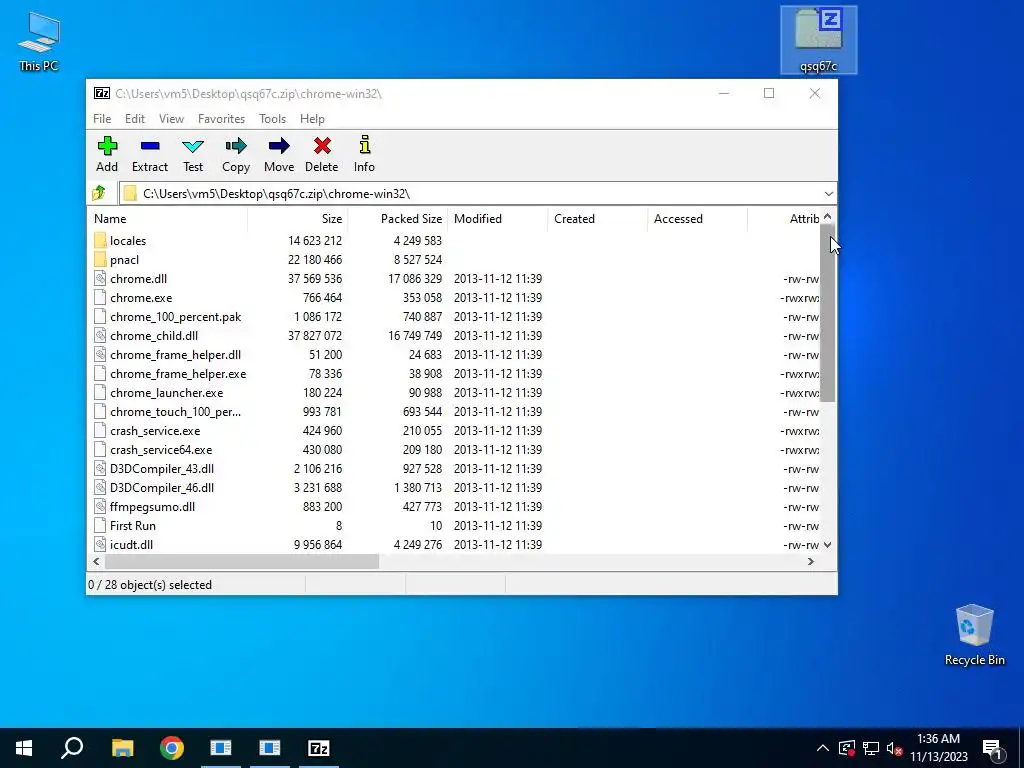1024x768 pixels.
Task: Expand the address path dropdown
Action: pos(828,193)
